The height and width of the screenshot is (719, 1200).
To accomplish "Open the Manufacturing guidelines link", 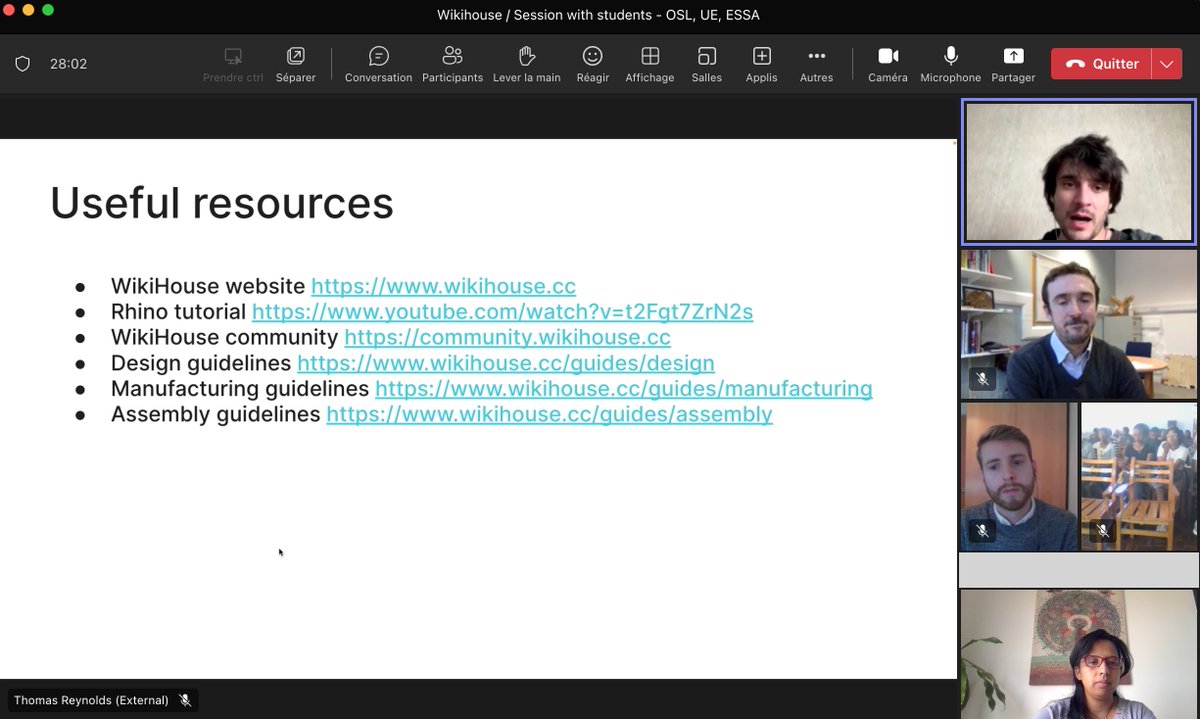I will (x=624, y=389).
